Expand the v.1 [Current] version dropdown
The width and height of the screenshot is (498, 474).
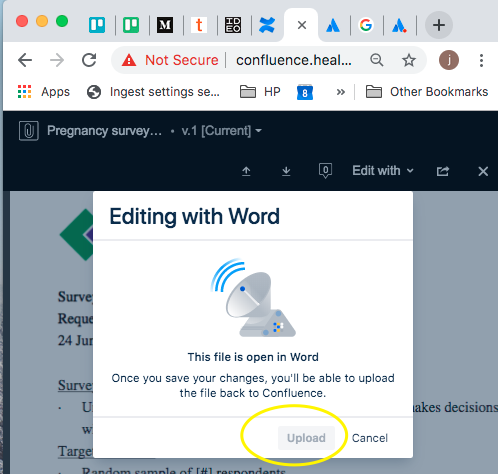tap(222, 131)
